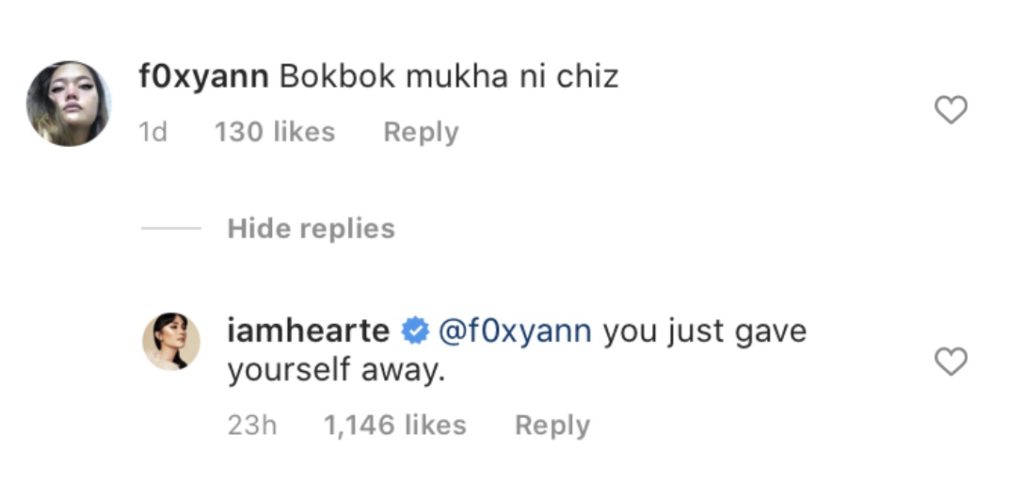Open the iamhearte username link
This screenshot has height=483, width=1024.
click(x=308, y=331)
